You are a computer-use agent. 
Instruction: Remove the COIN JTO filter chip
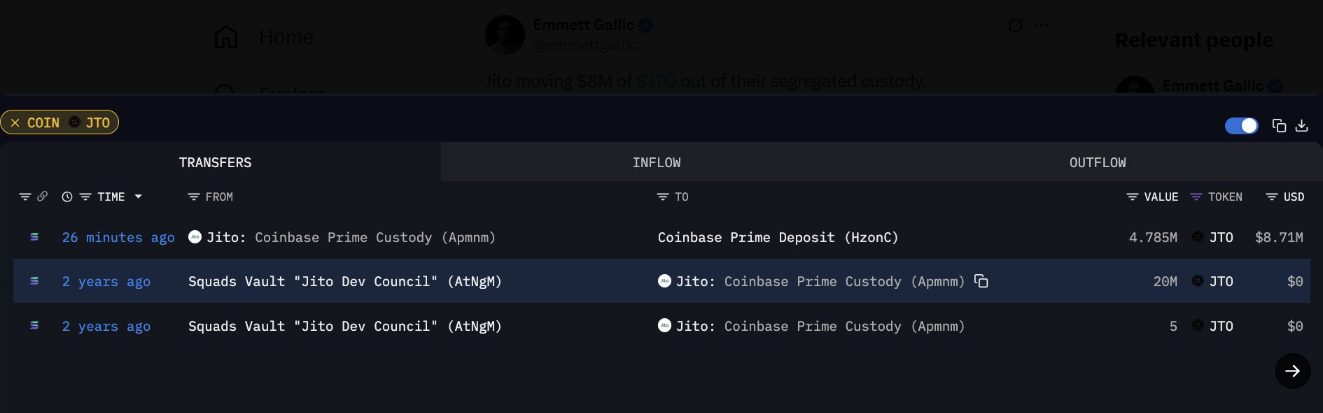[x=15, y=122]
